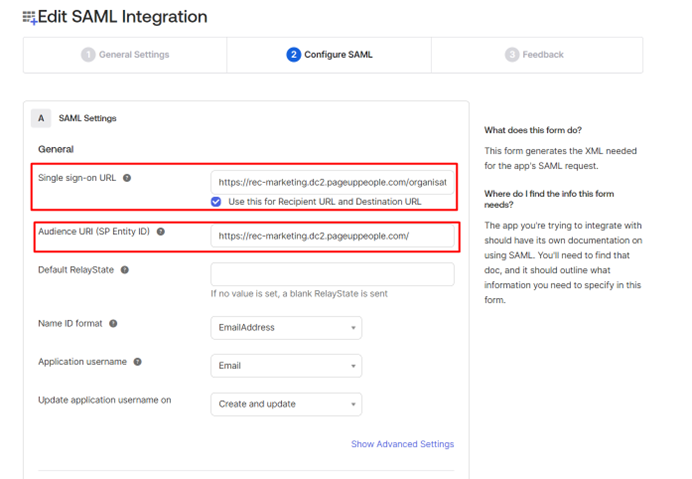Uncheck Use this for Recipient URL checkbox
This screenshot has height=479, width=692.
coord(216,201)
